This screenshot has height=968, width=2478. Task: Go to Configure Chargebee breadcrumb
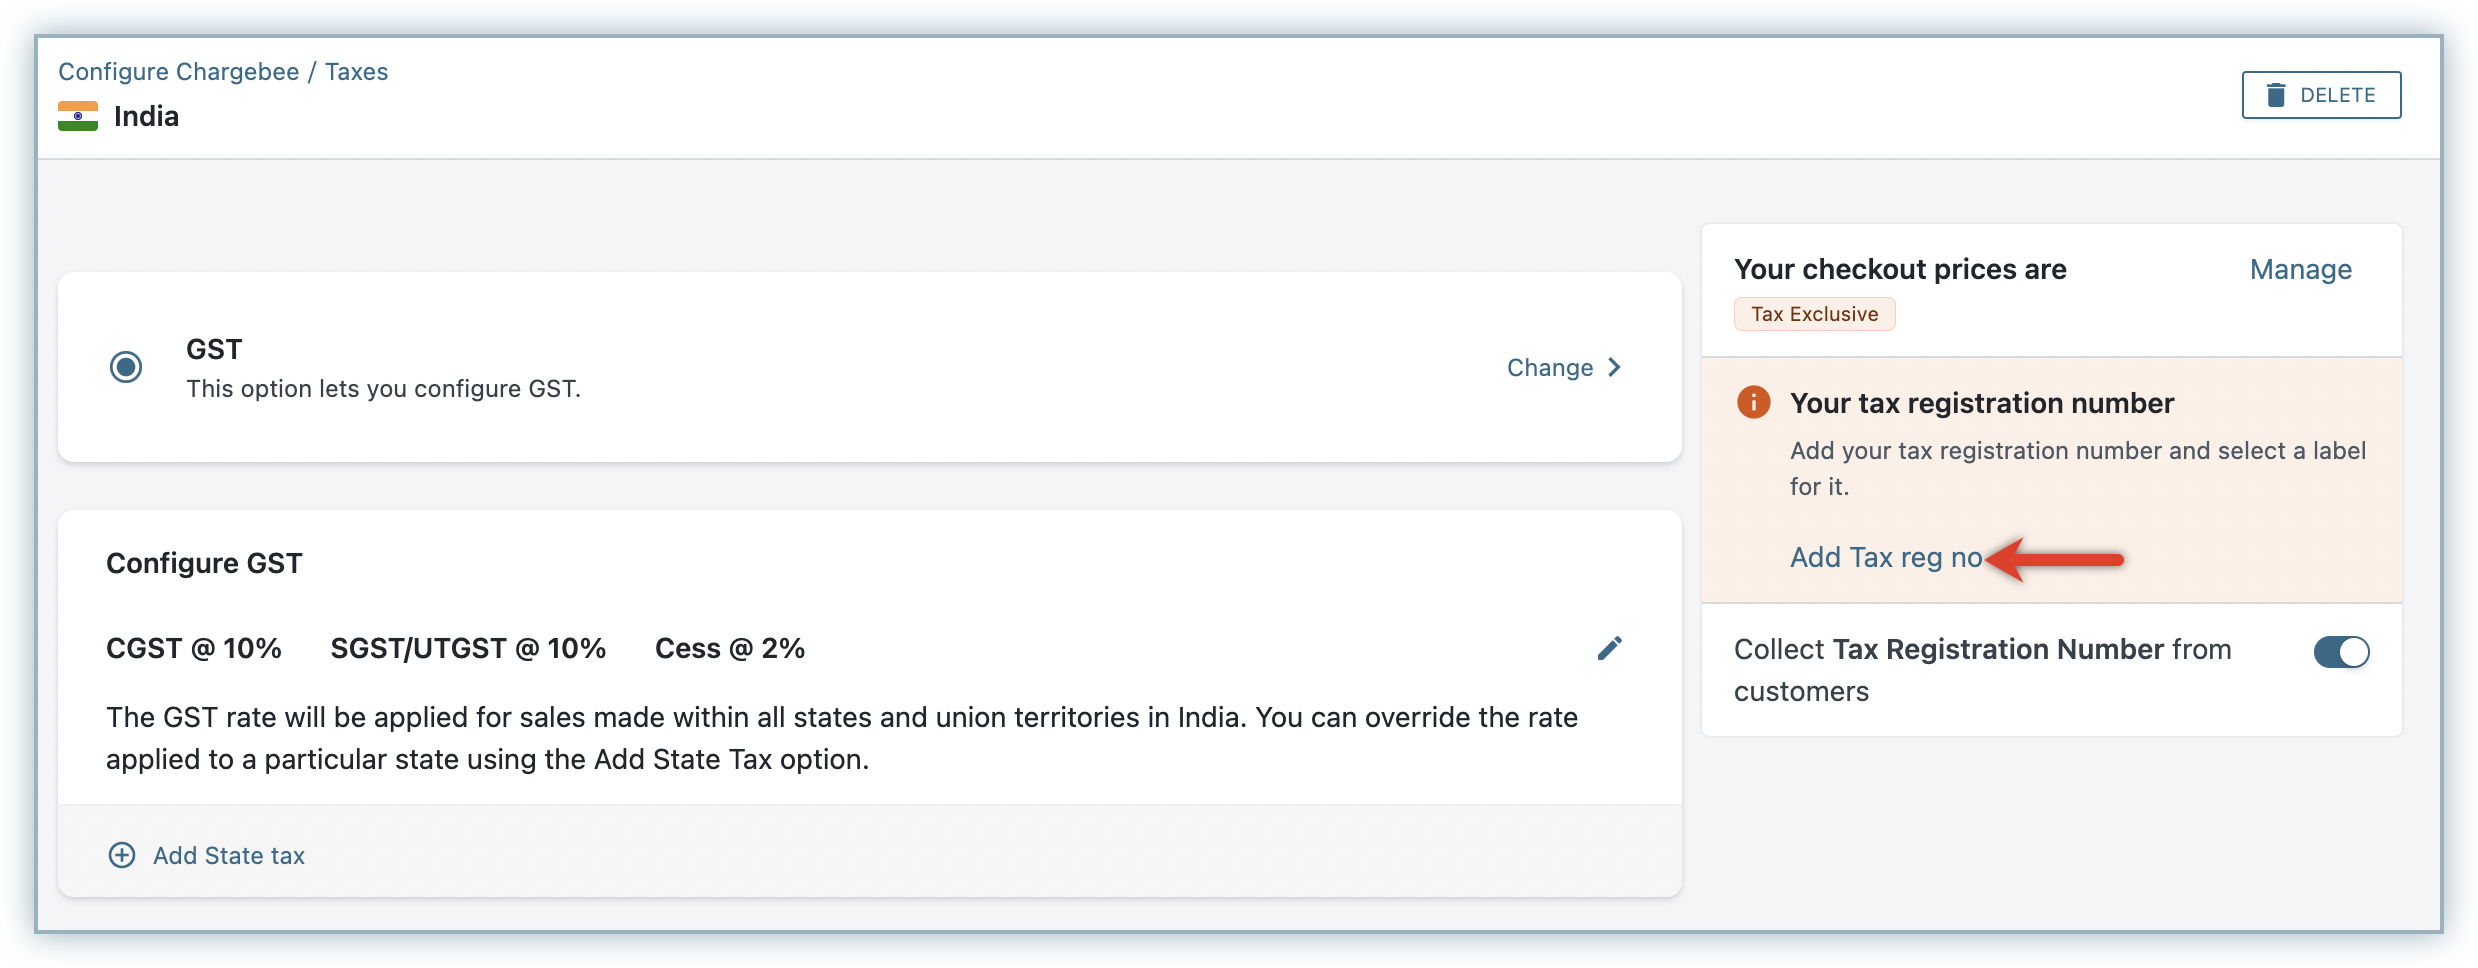(178, 72)
